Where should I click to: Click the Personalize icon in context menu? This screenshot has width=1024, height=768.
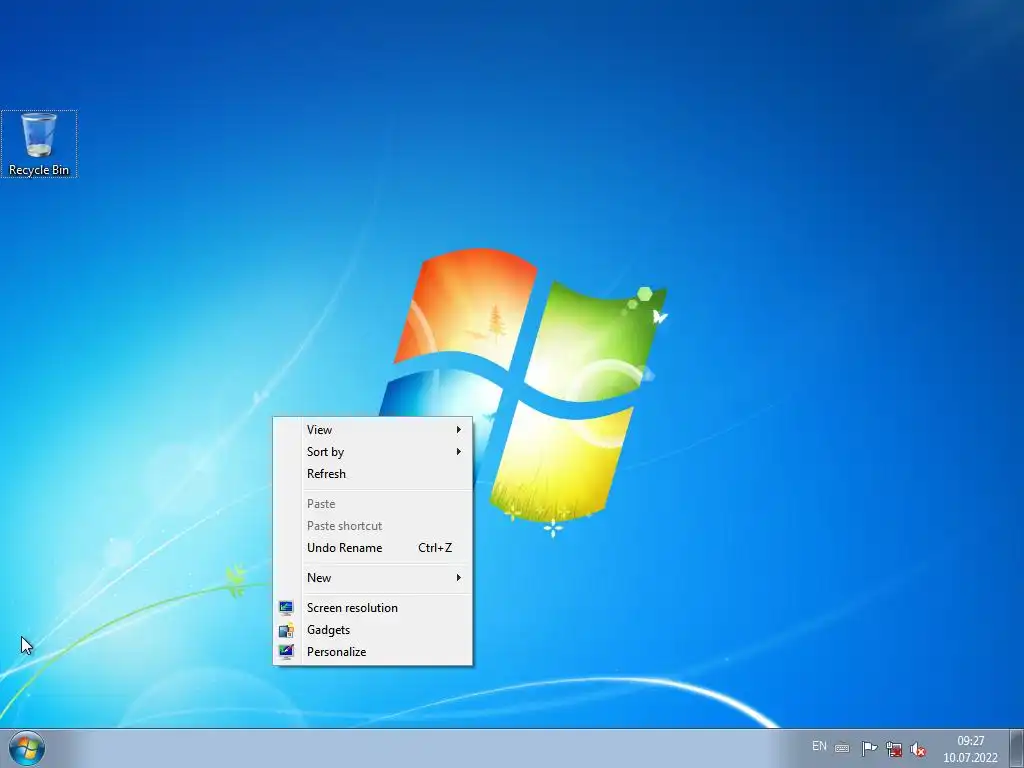(286, 652)
